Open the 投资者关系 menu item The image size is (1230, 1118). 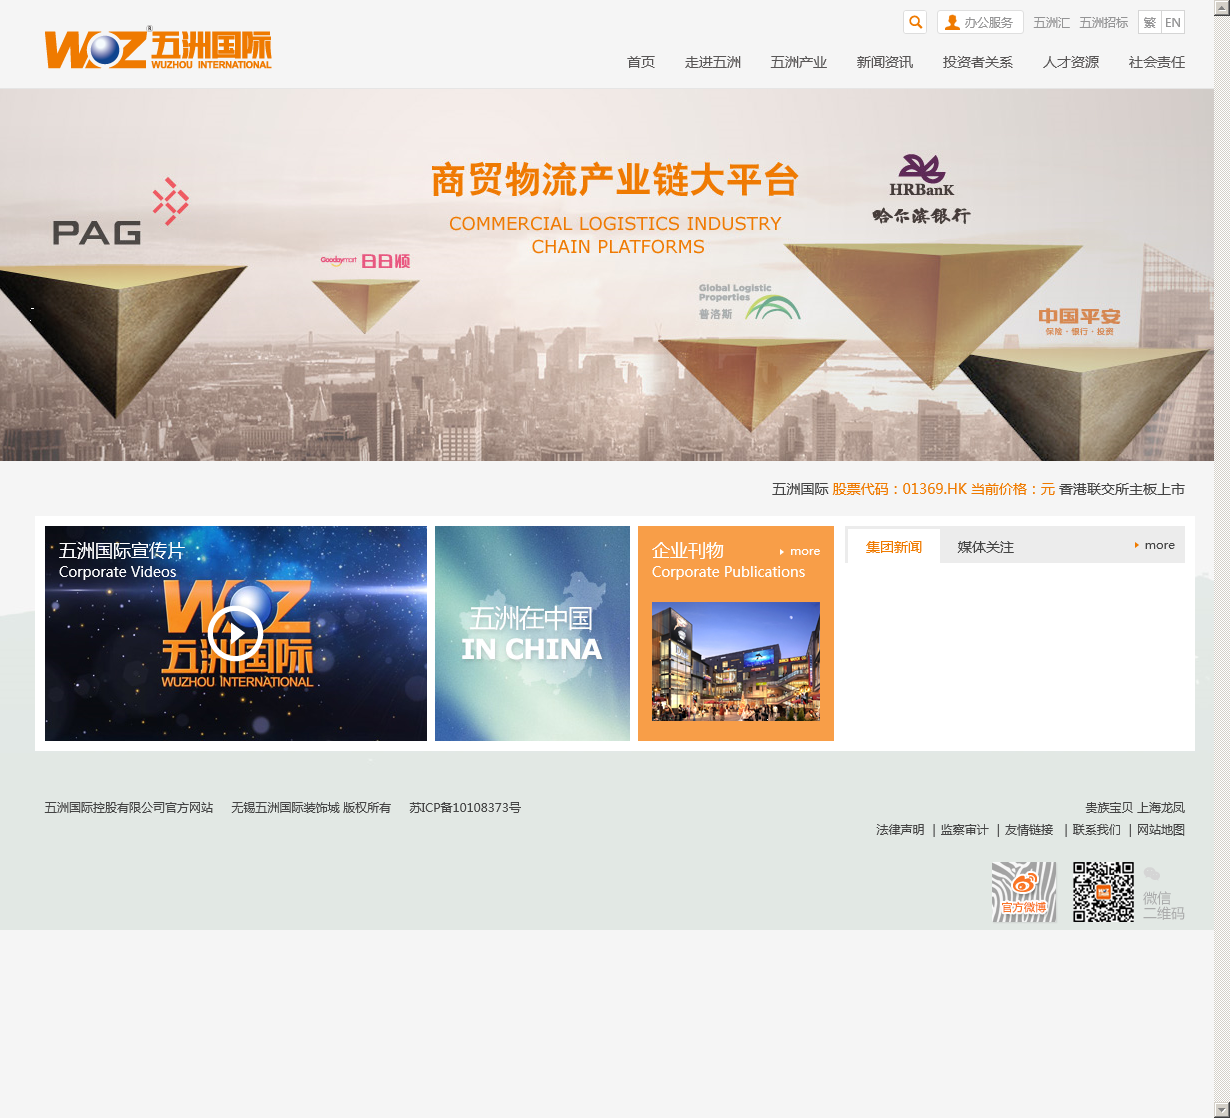[978, 62]
